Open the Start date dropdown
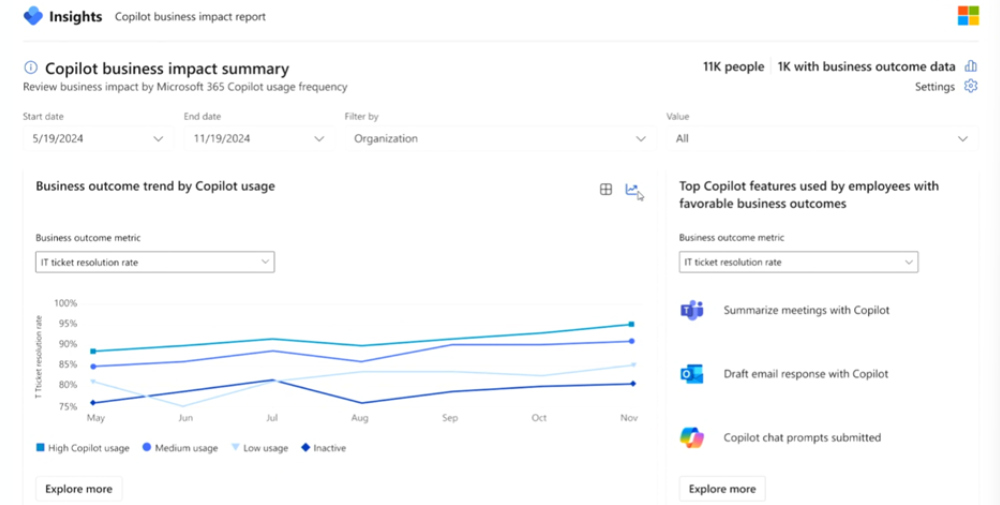This screenshot has height=505, width=1000. pyautogui.click(x=98, y=138)
